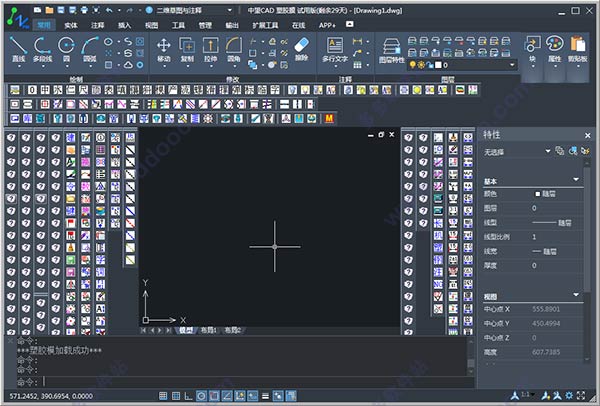Expand the dropdown arrow under 直线

pyautogui.click(x=19, y=67)
